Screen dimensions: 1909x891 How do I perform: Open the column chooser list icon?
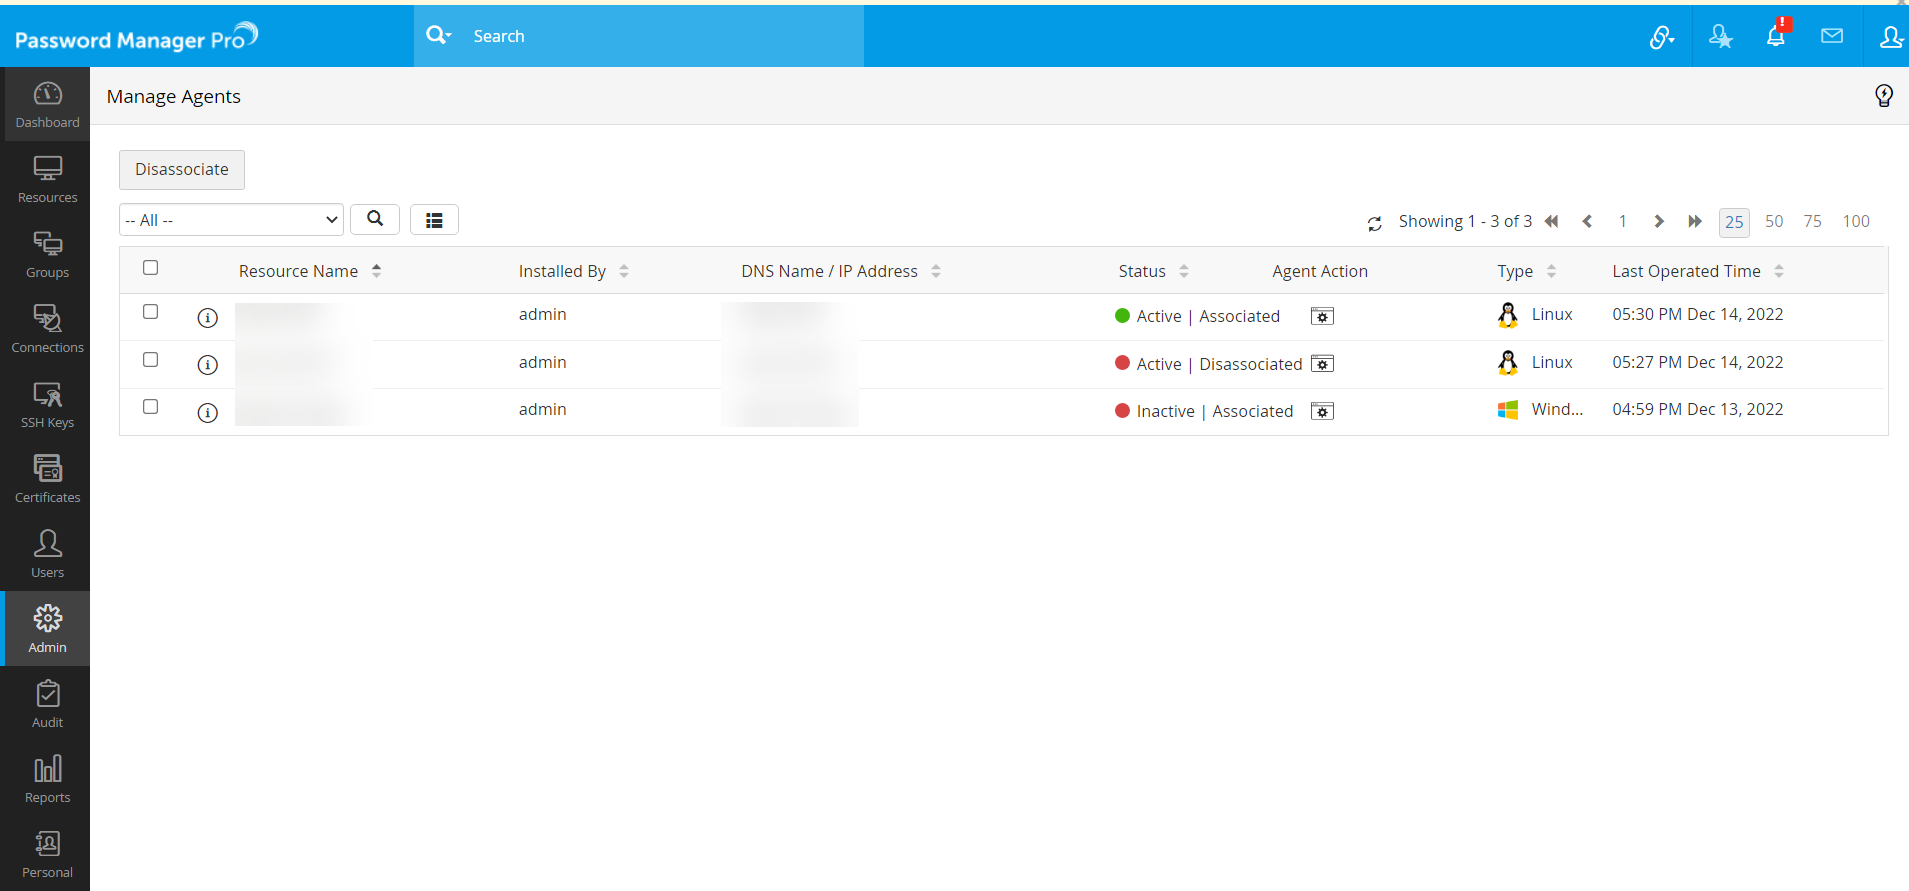pos(434,220)
